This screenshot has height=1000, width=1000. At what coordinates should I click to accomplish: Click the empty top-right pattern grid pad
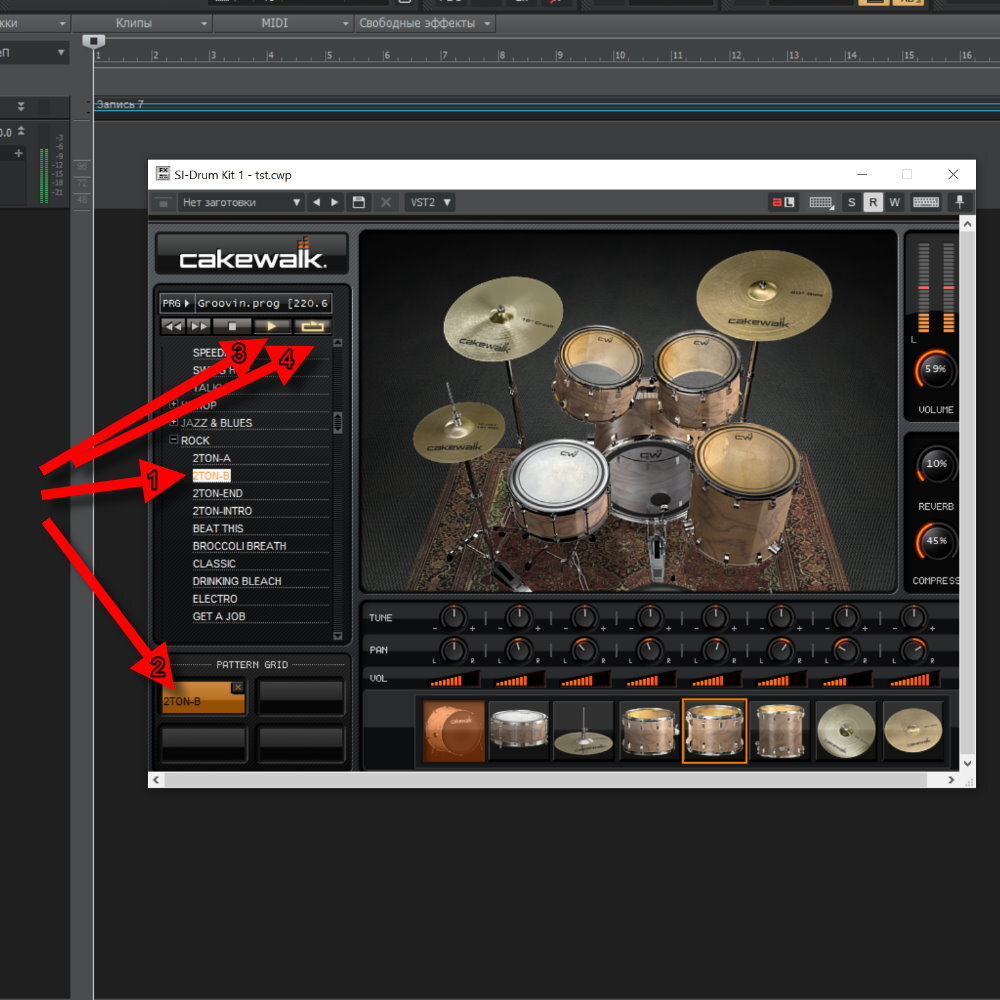click(x=301, y=697)
